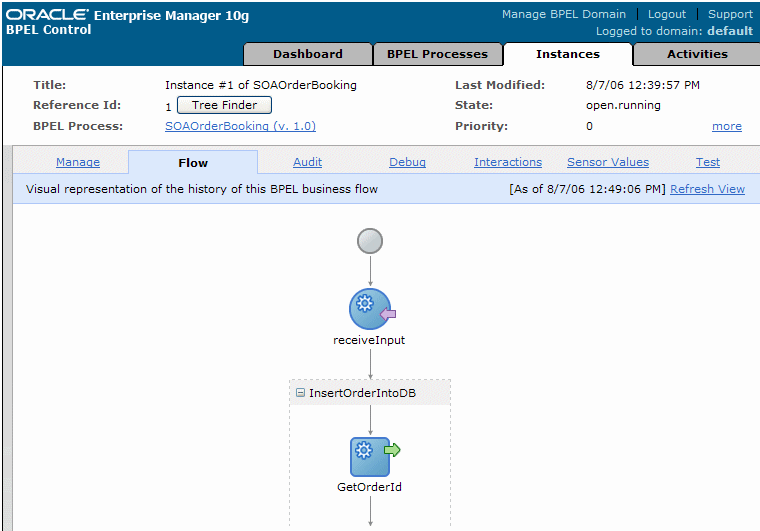Click the receiveInput label
760x531 pixels.
(369, 340)
